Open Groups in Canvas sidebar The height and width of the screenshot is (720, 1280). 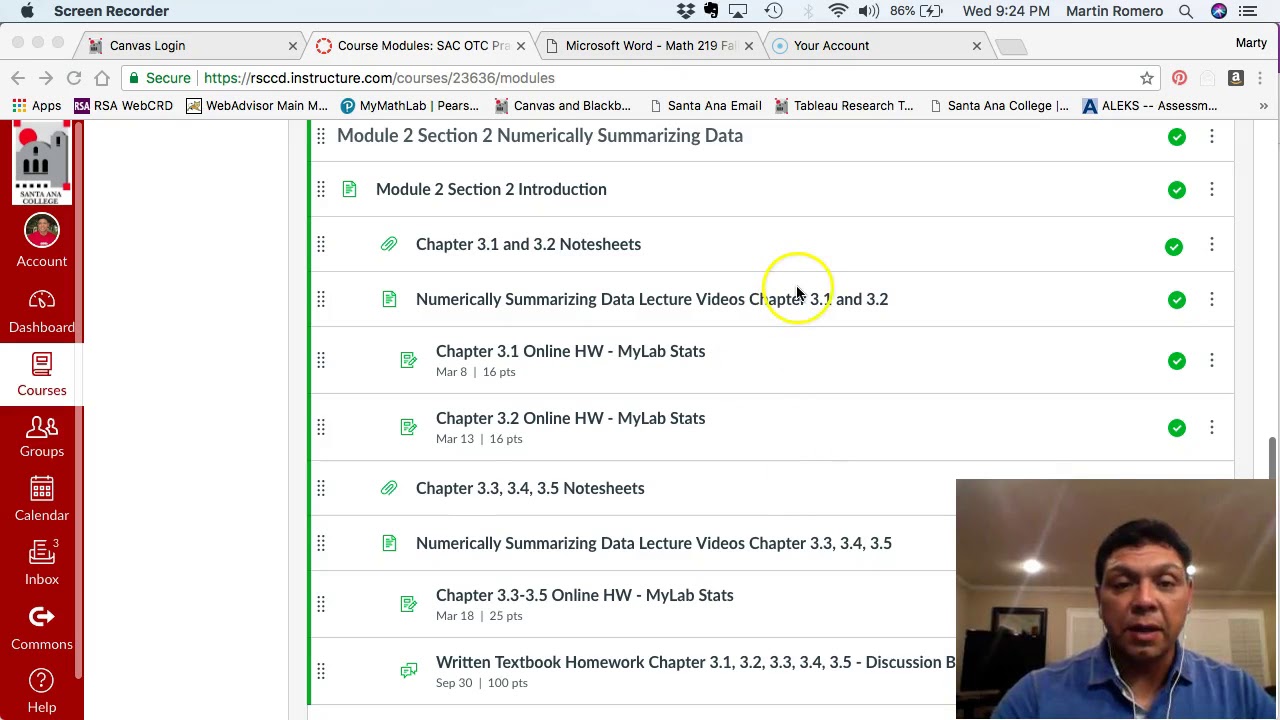[41, 436]
